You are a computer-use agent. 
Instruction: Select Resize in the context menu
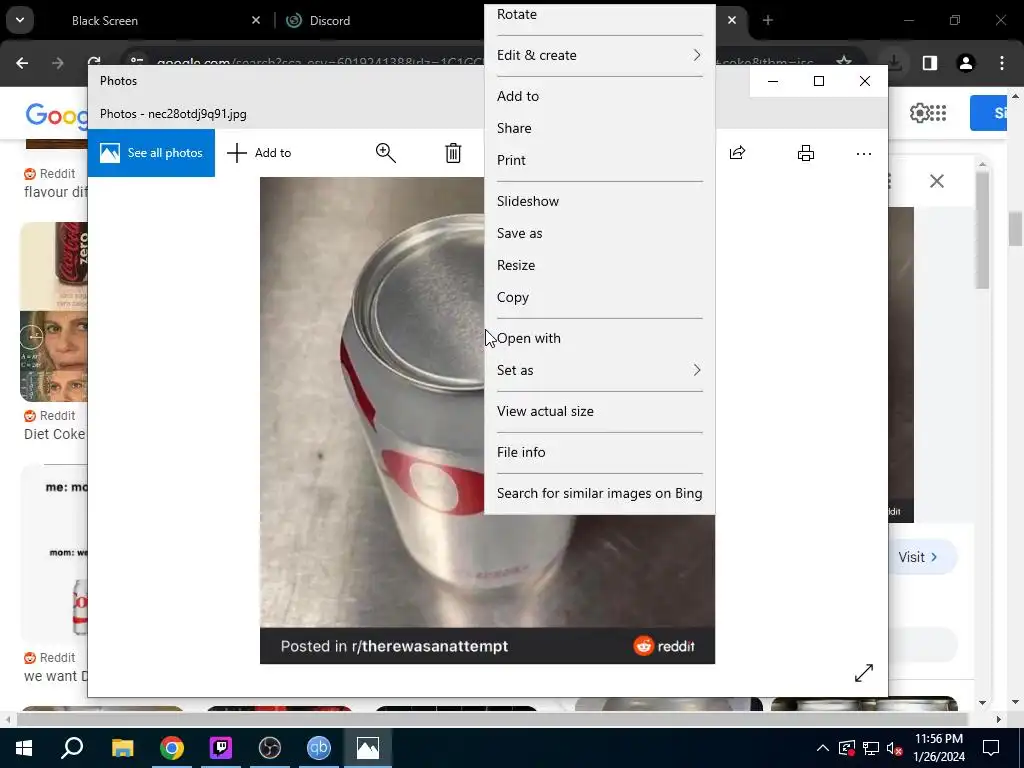(599, 265)
